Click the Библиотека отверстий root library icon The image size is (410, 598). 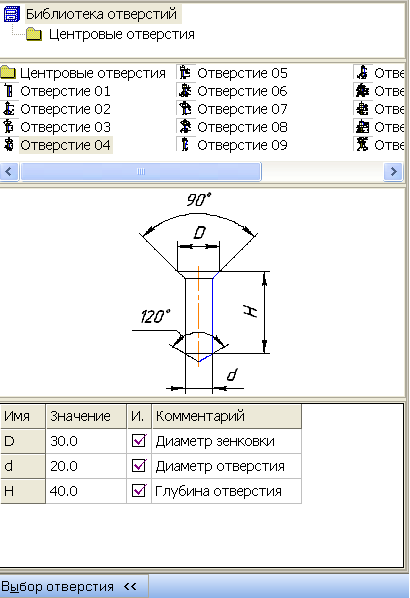11,14
